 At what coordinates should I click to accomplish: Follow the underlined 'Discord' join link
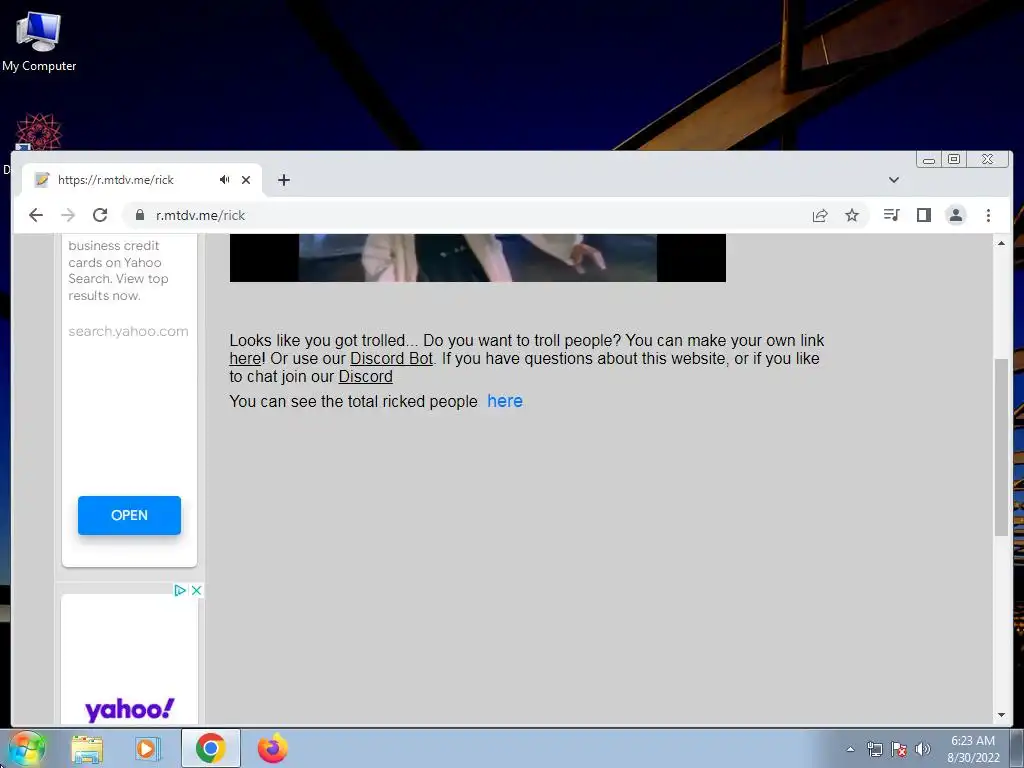(x=365, y=377)
